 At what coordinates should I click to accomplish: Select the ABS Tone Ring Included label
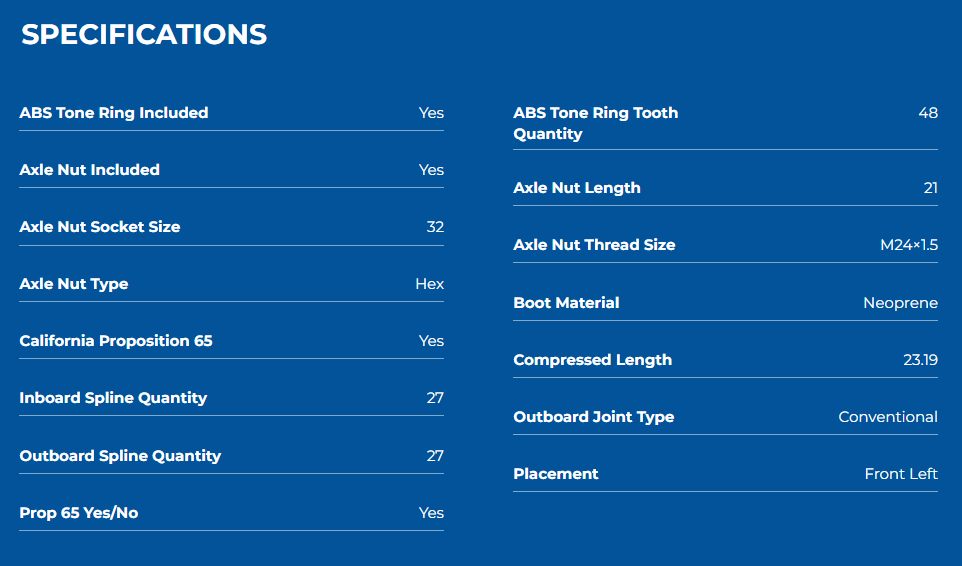[114, 113]
